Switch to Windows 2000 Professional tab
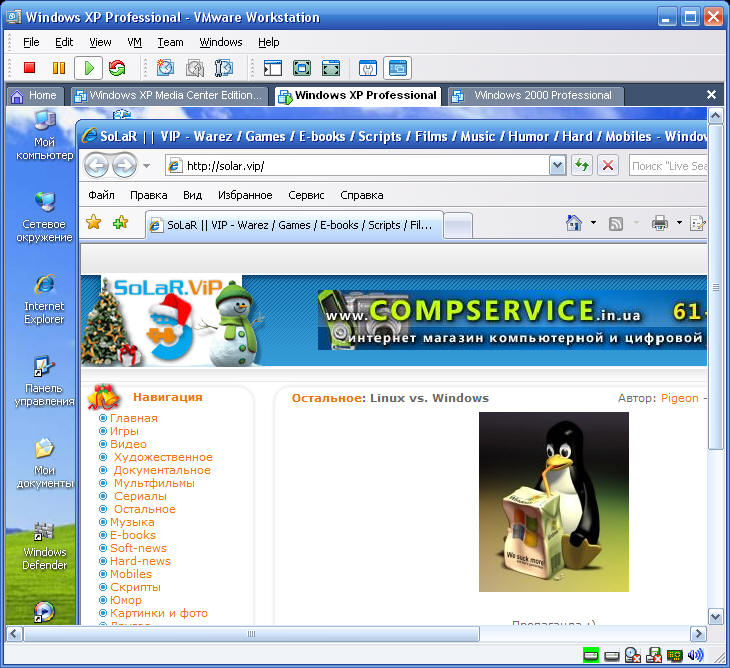 (x=541, y=96)
